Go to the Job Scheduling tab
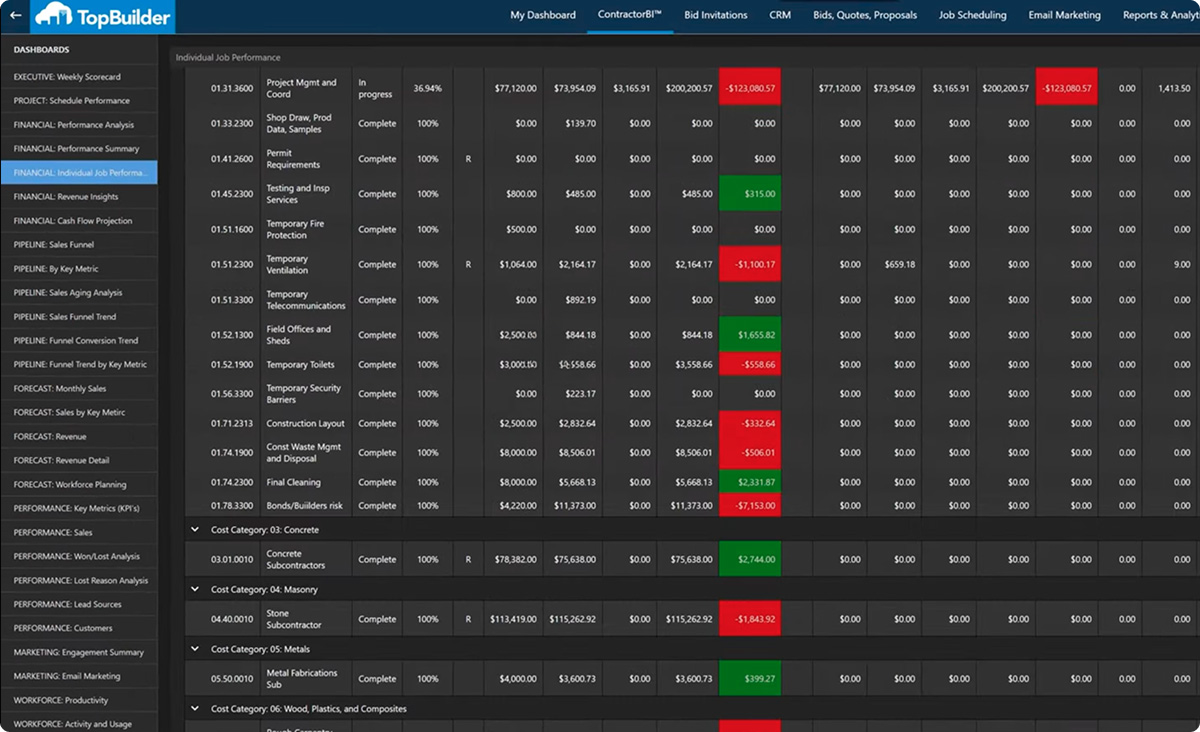Screen dimensions: 1200x732 coord(973,15)
